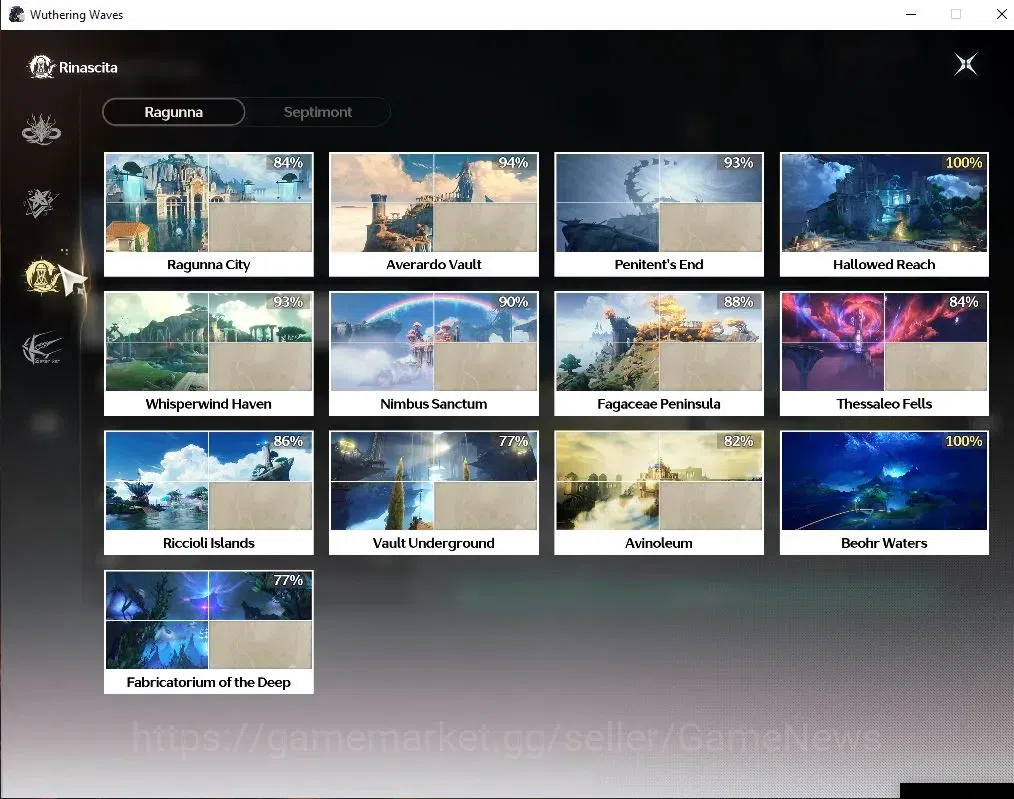Open the Fagaceae Peninsula area card
Image resolution: width=1014 pixels, height=799 pixels.
(659, 354)
